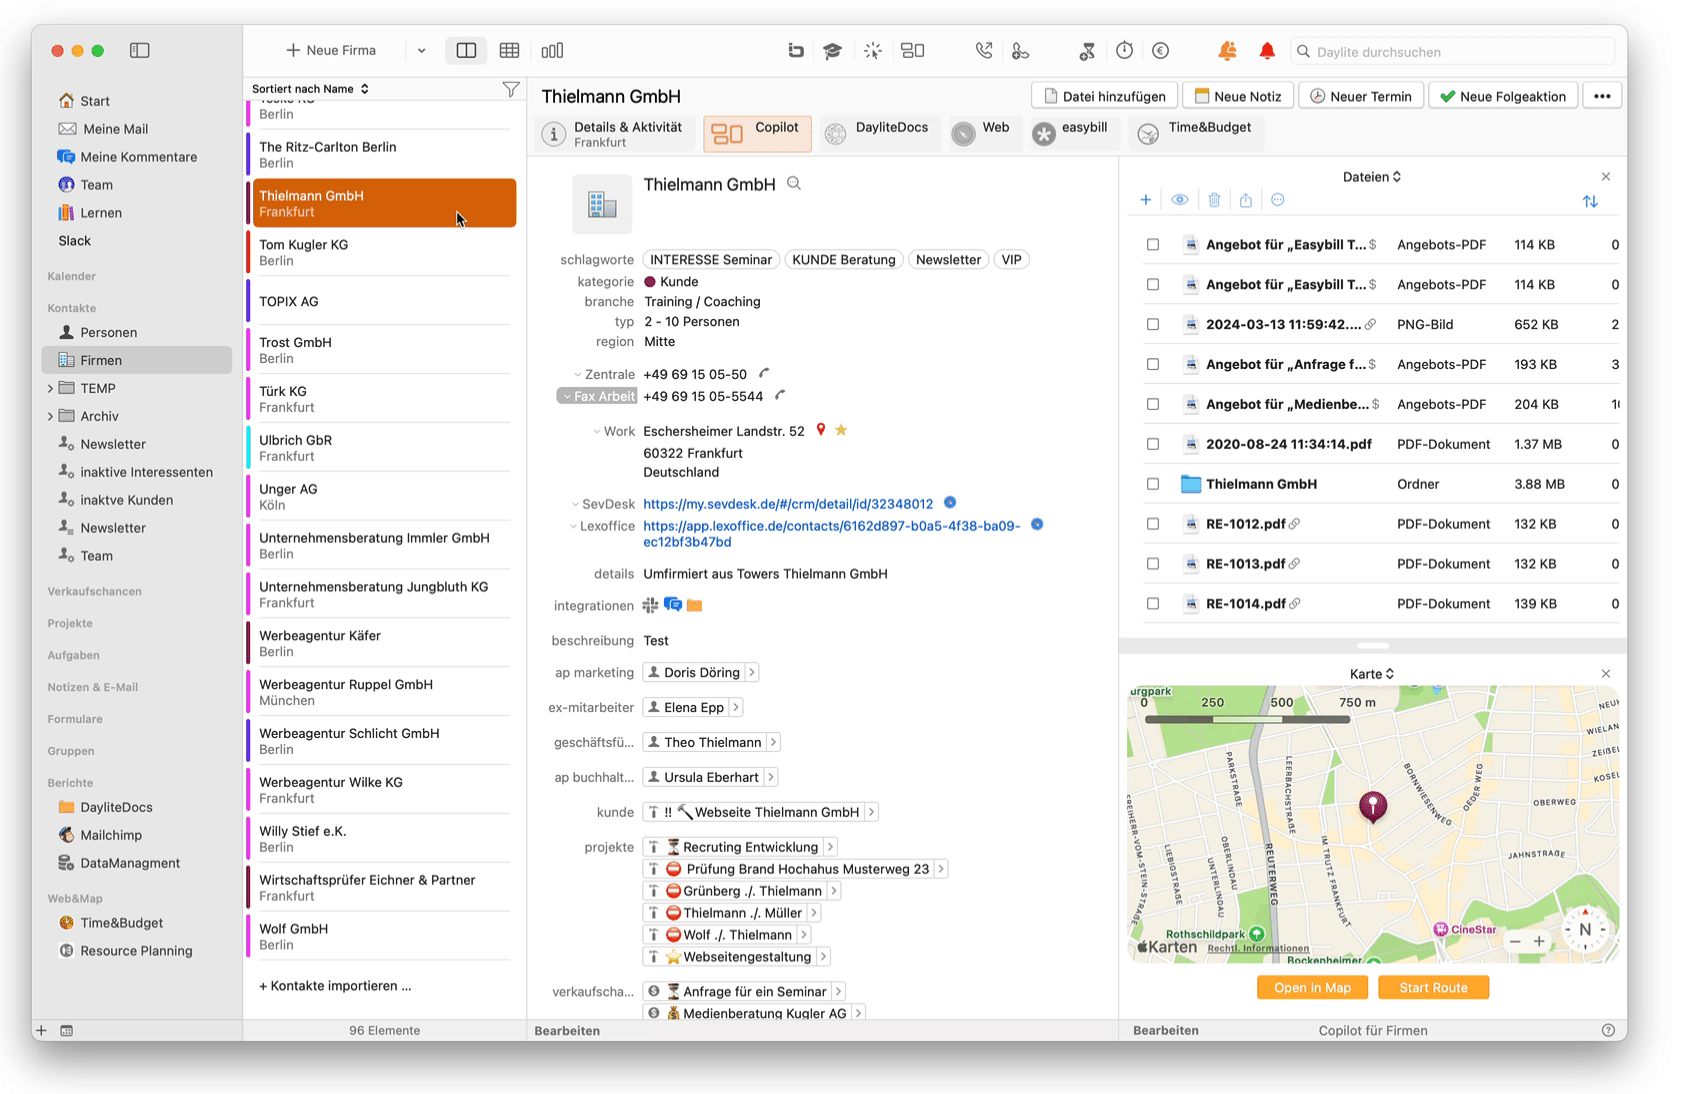The height and width of the screenshot is (1094, 1700).
Task: Click the euro currency toolbar icon
Action: [x=1160, y=50]
